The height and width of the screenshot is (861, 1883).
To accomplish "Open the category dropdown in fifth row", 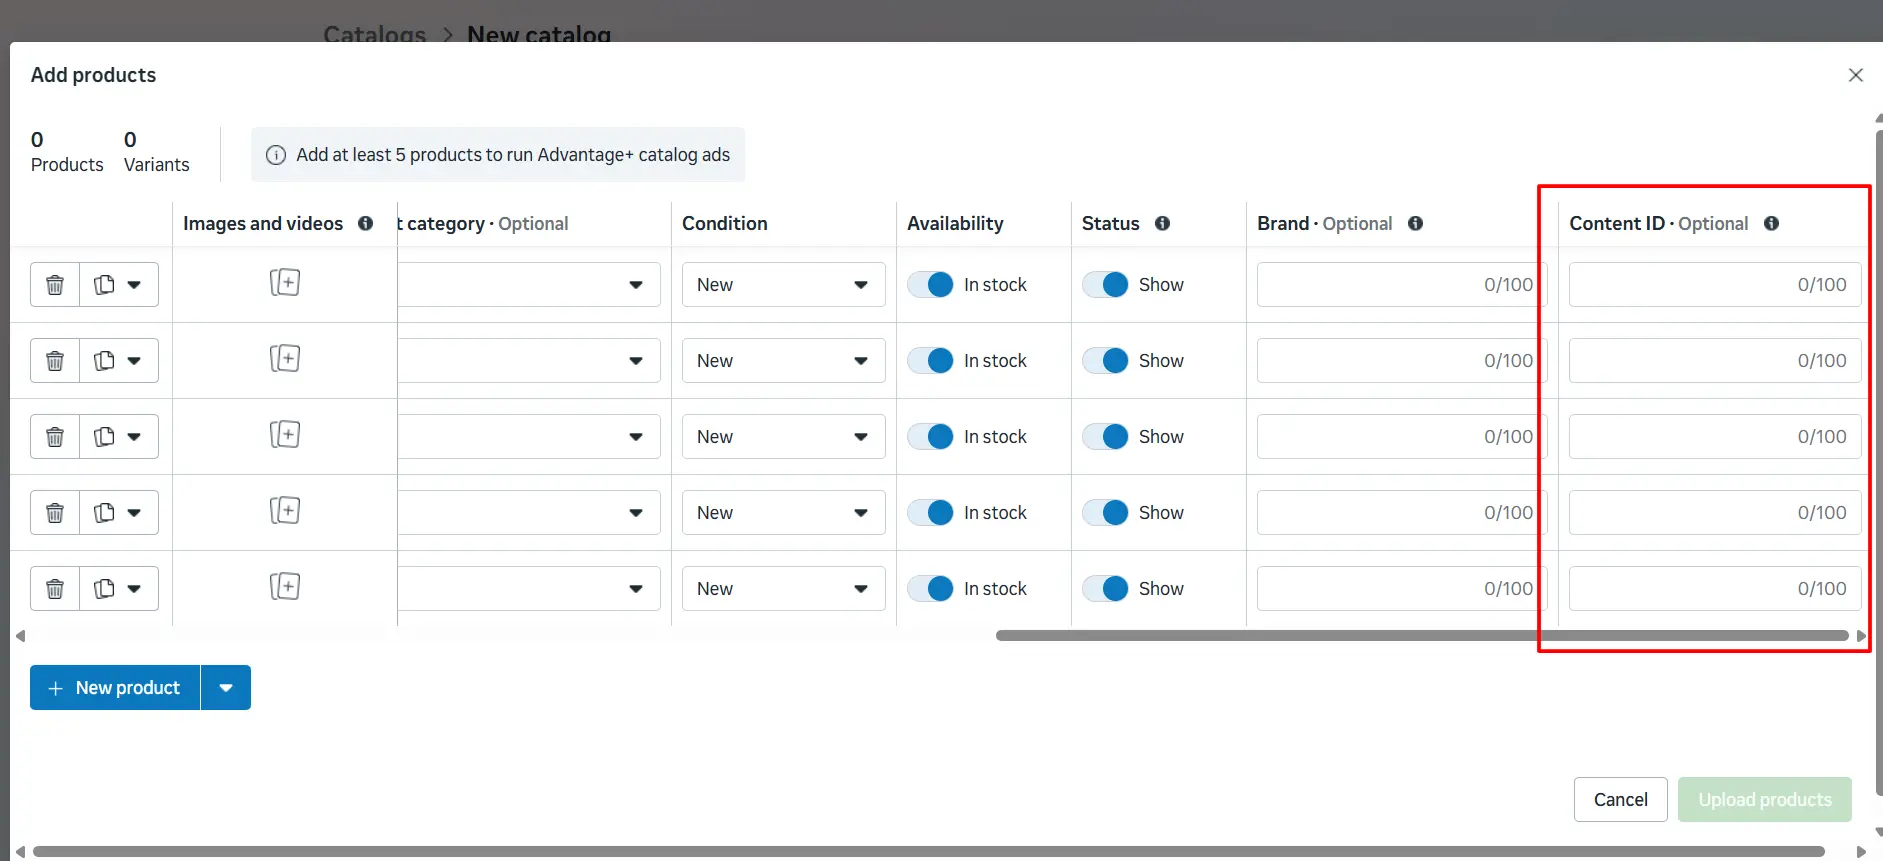I will point(529,589).
